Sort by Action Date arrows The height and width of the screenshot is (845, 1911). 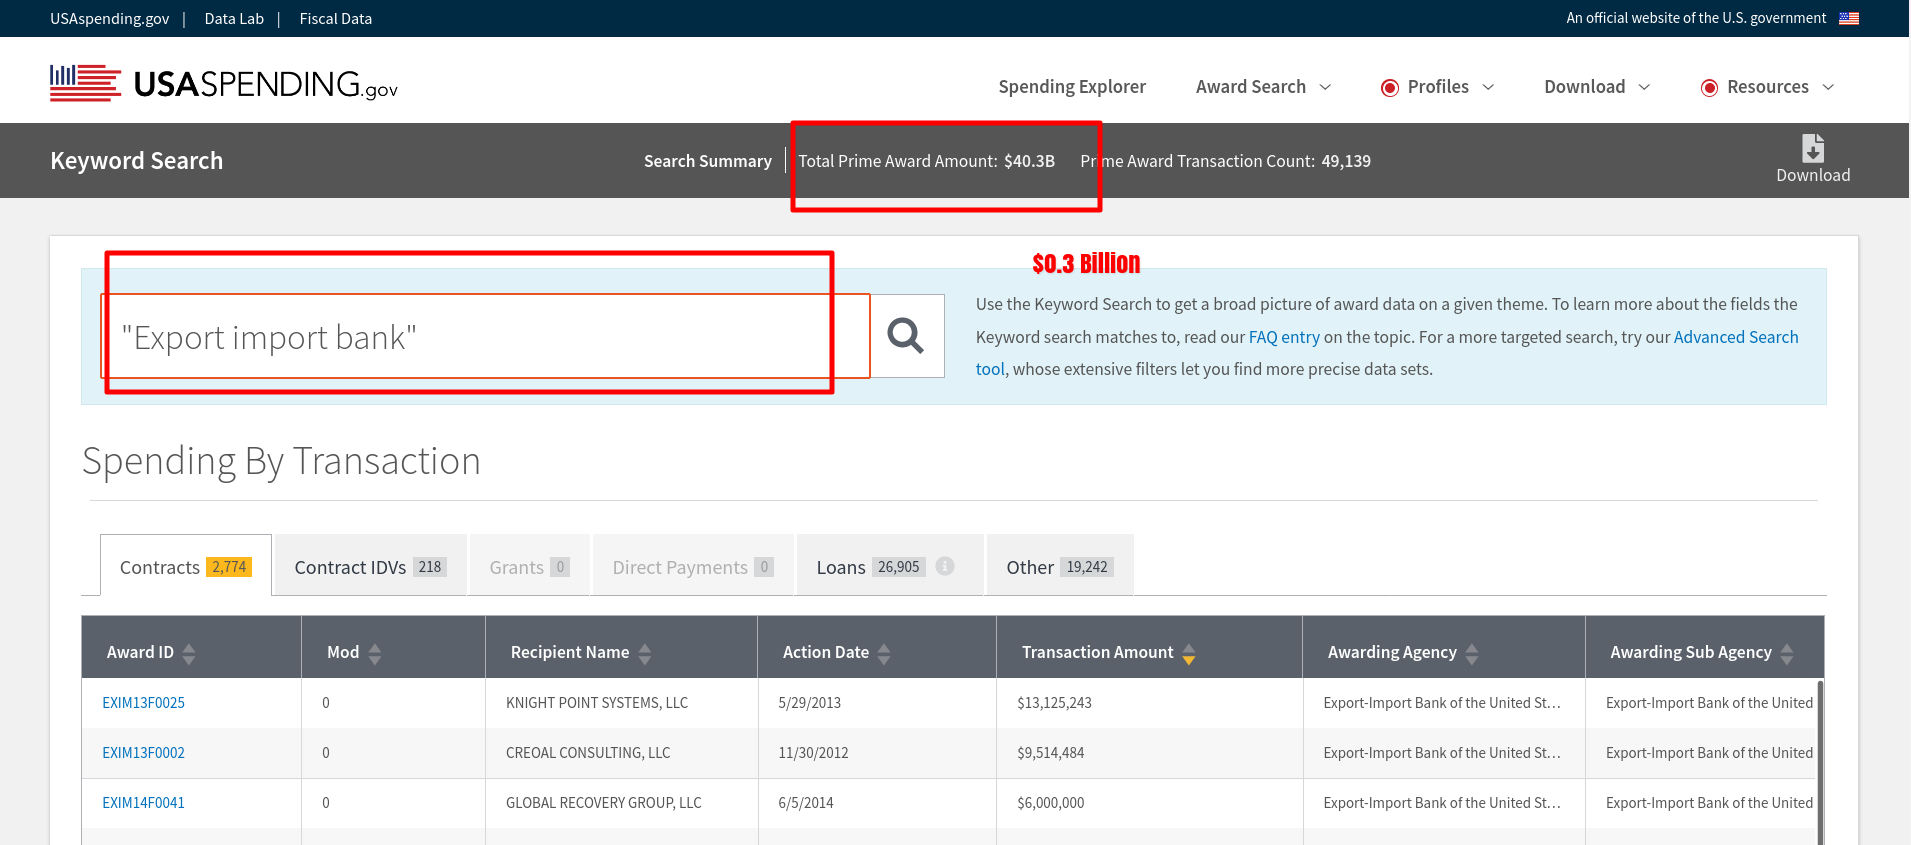point(884,653)
